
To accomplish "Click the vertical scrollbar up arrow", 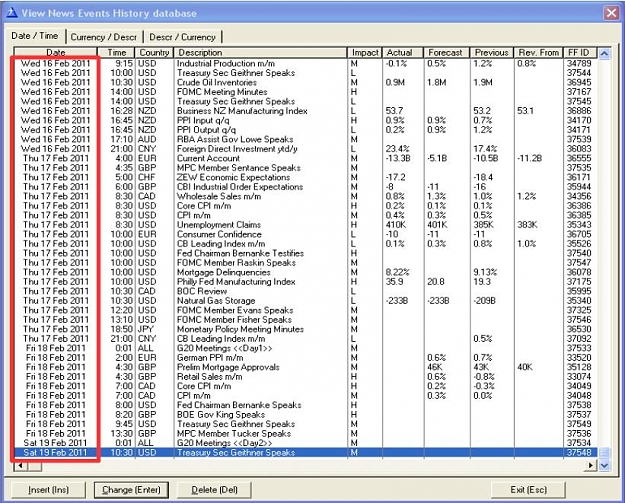I will [x=604, y=53].
